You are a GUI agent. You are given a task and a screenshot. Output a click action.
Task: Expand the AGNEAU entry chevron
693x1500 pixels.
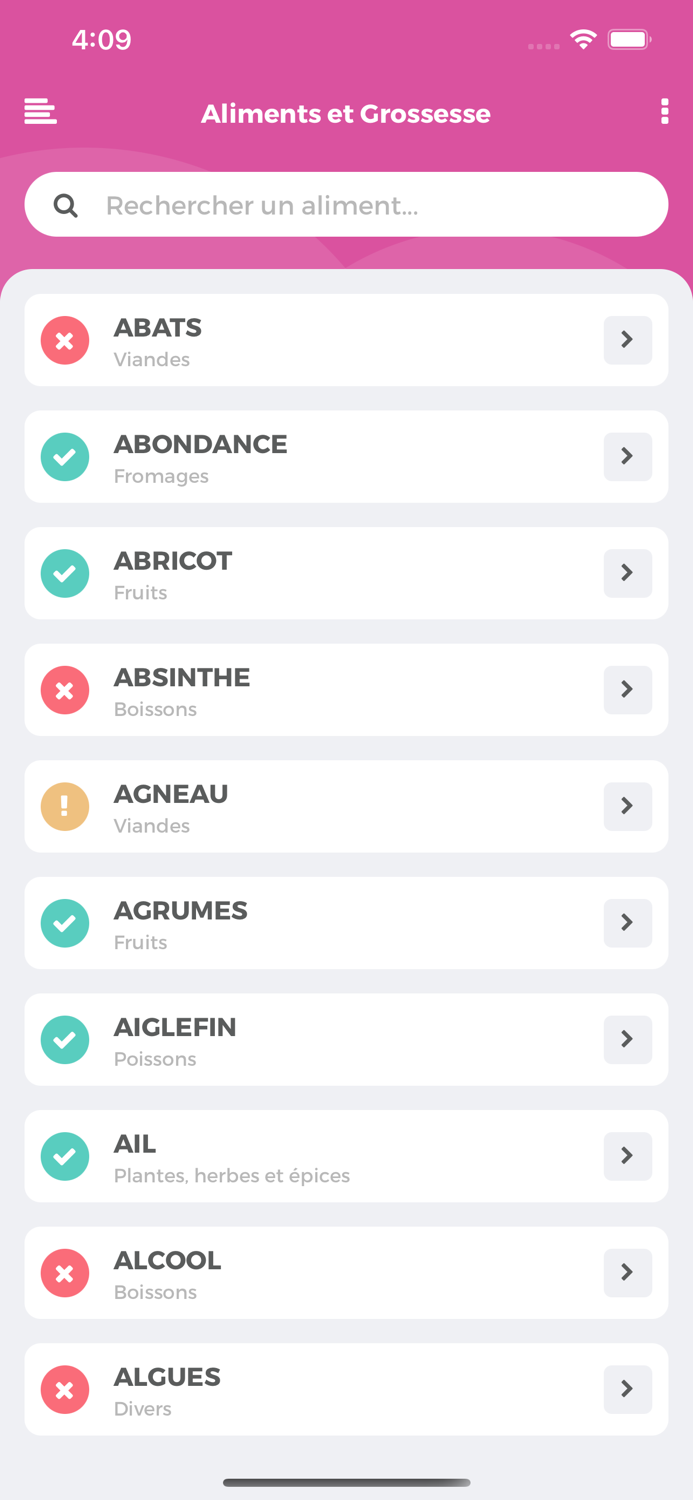pos(627,806)
